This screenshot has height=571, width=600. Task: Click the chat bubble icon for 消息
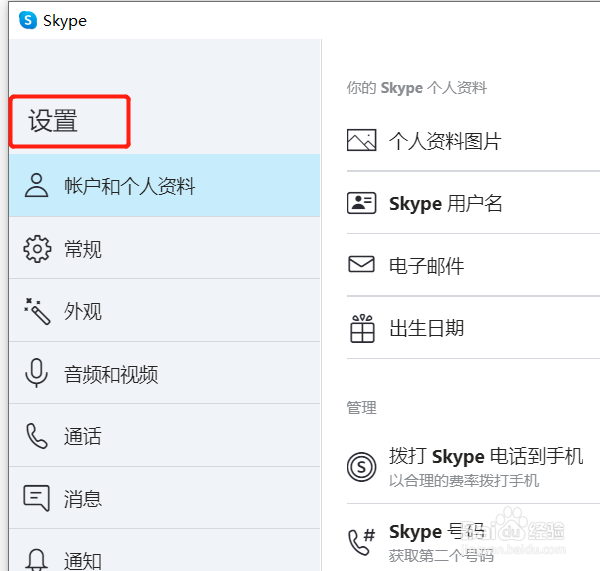point(36,498)
